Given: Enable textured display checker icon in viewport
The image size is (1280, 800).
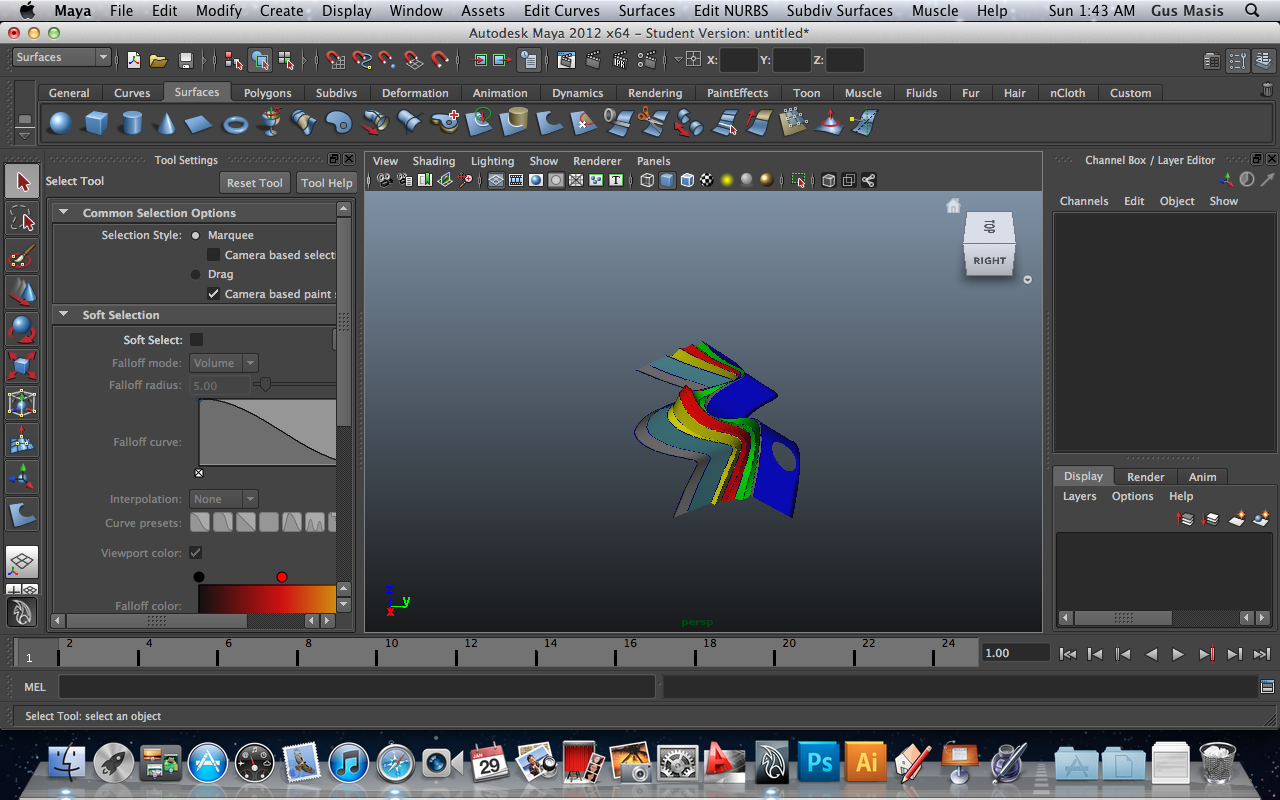Looking at the screenshot, I should coord(707,180).
